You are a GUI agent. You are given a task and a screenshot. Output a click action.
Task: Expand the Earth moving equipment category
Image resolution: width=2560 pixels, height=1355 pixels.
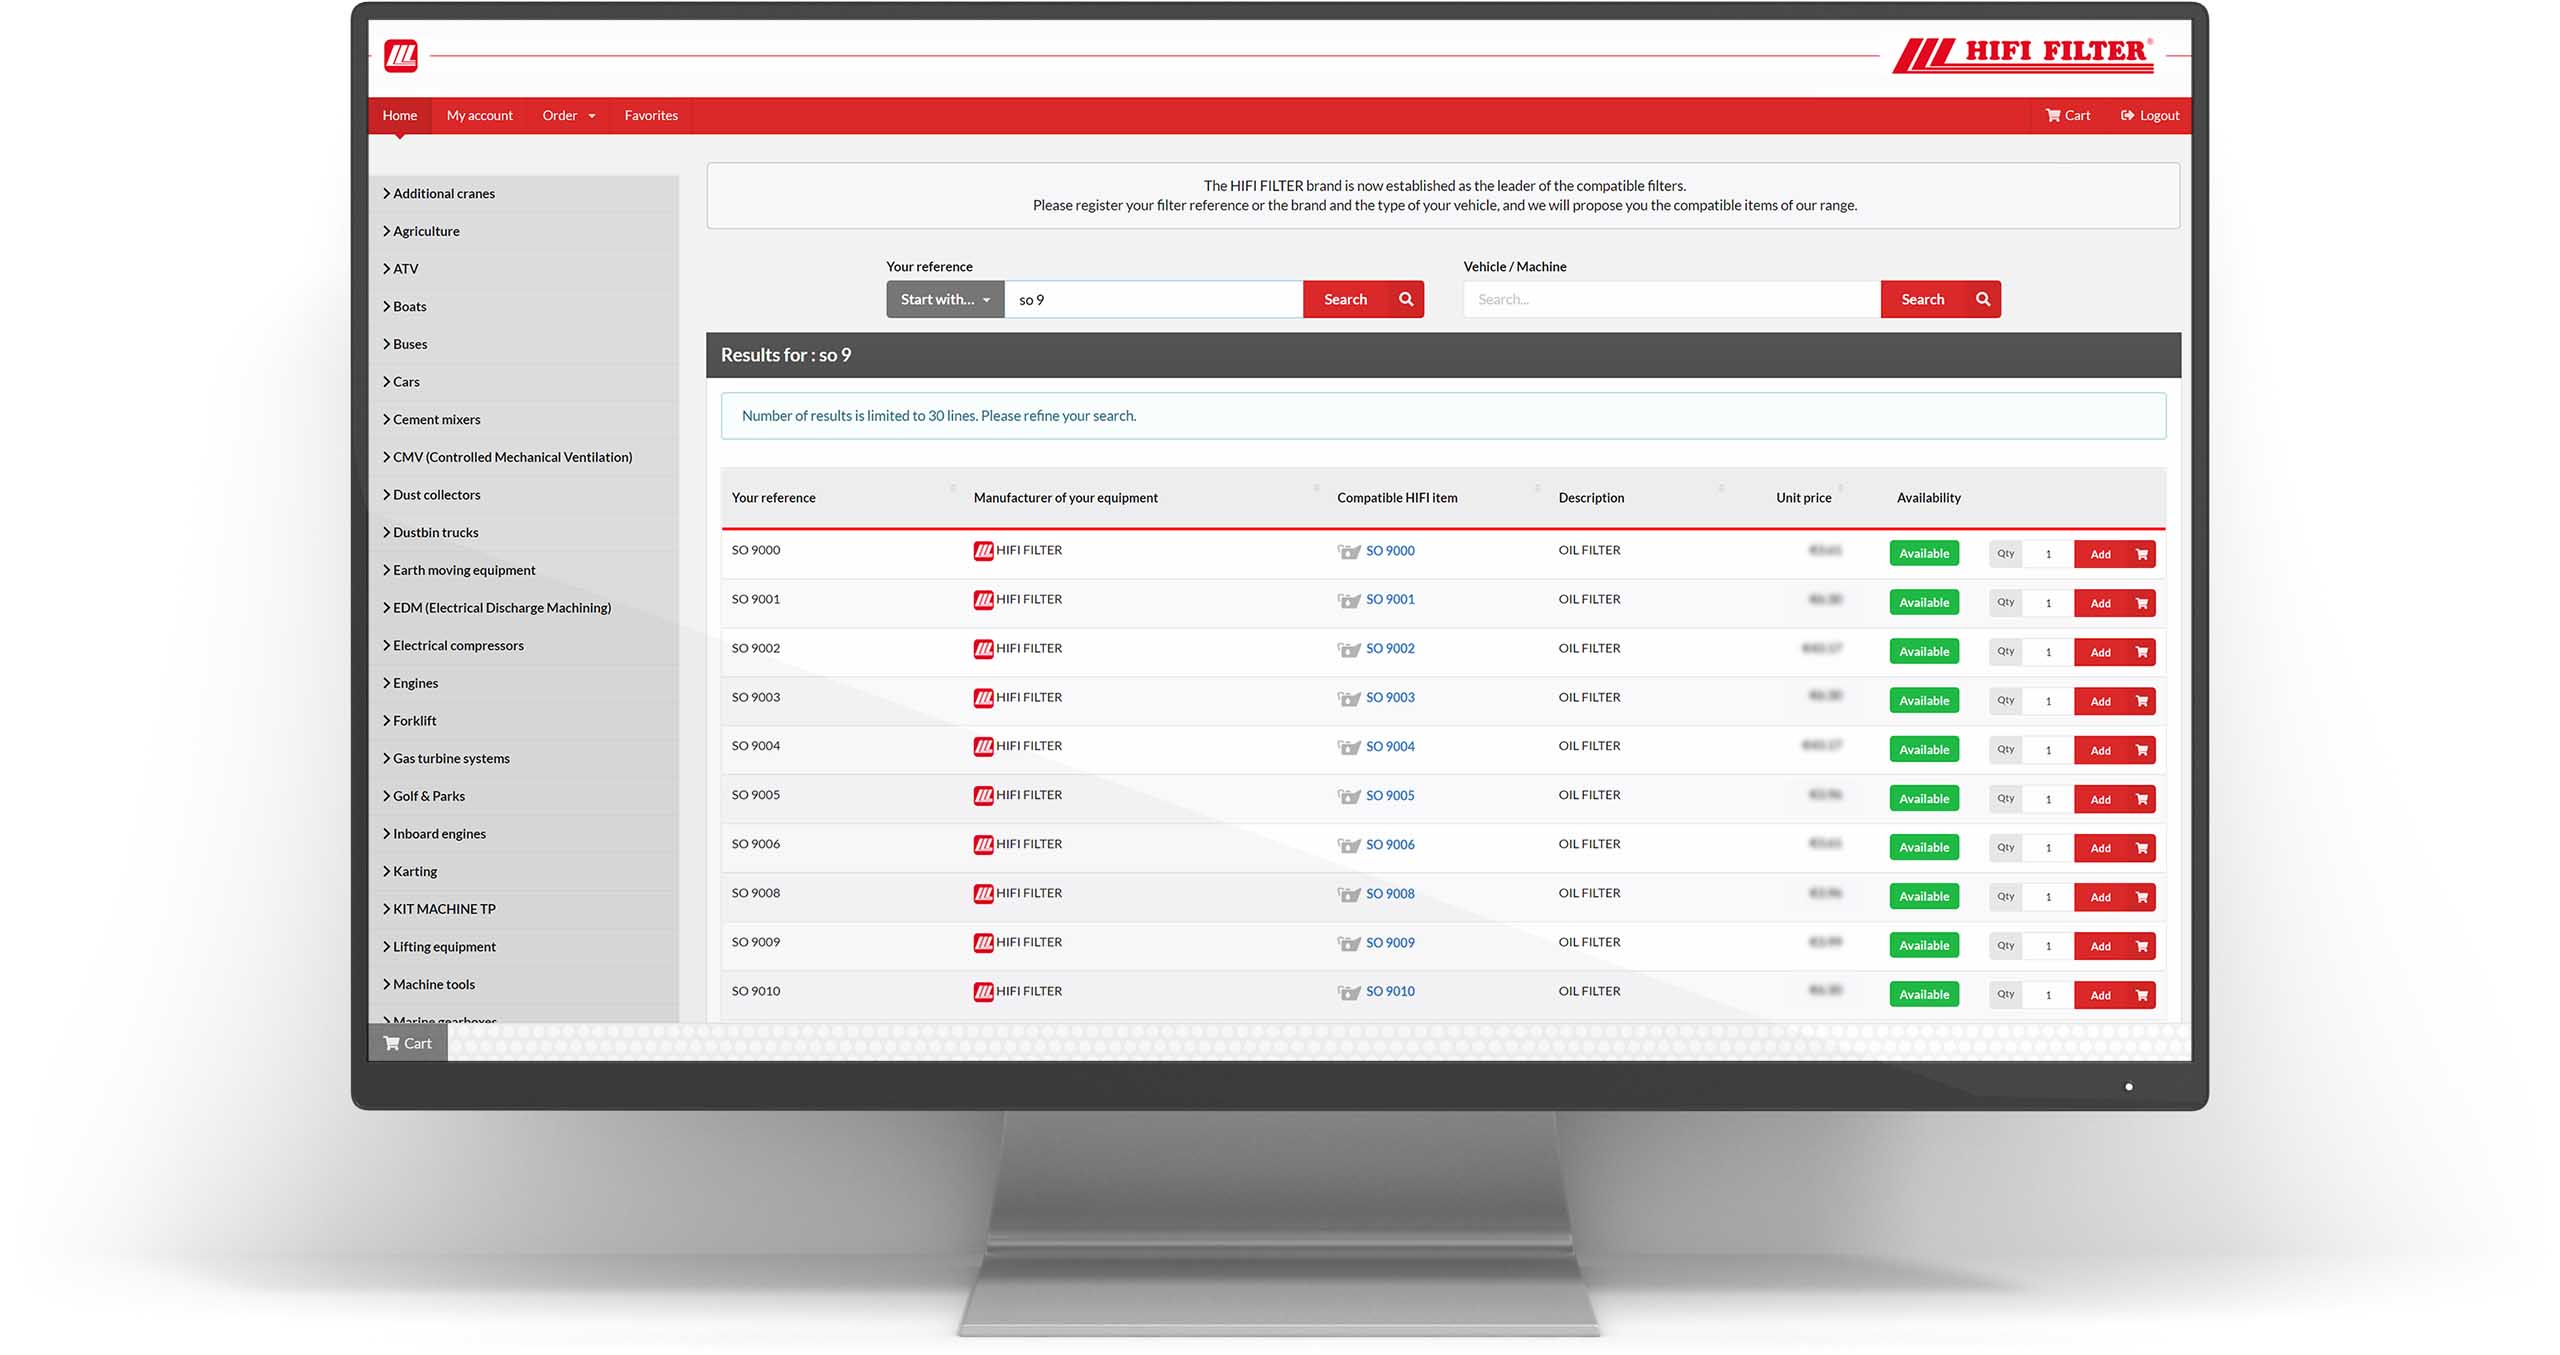[x=464, y=570]
